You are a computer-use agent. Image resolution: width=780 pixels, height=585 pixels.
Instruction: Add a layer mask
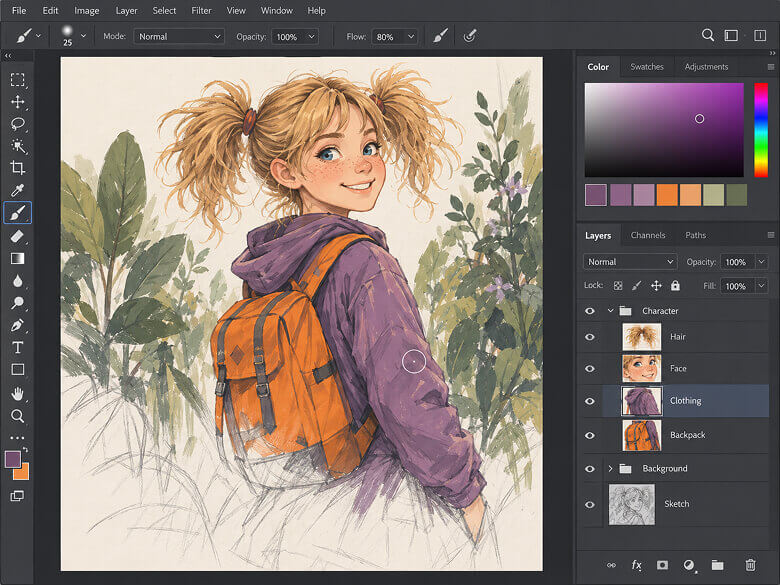(x=662, y=565)
